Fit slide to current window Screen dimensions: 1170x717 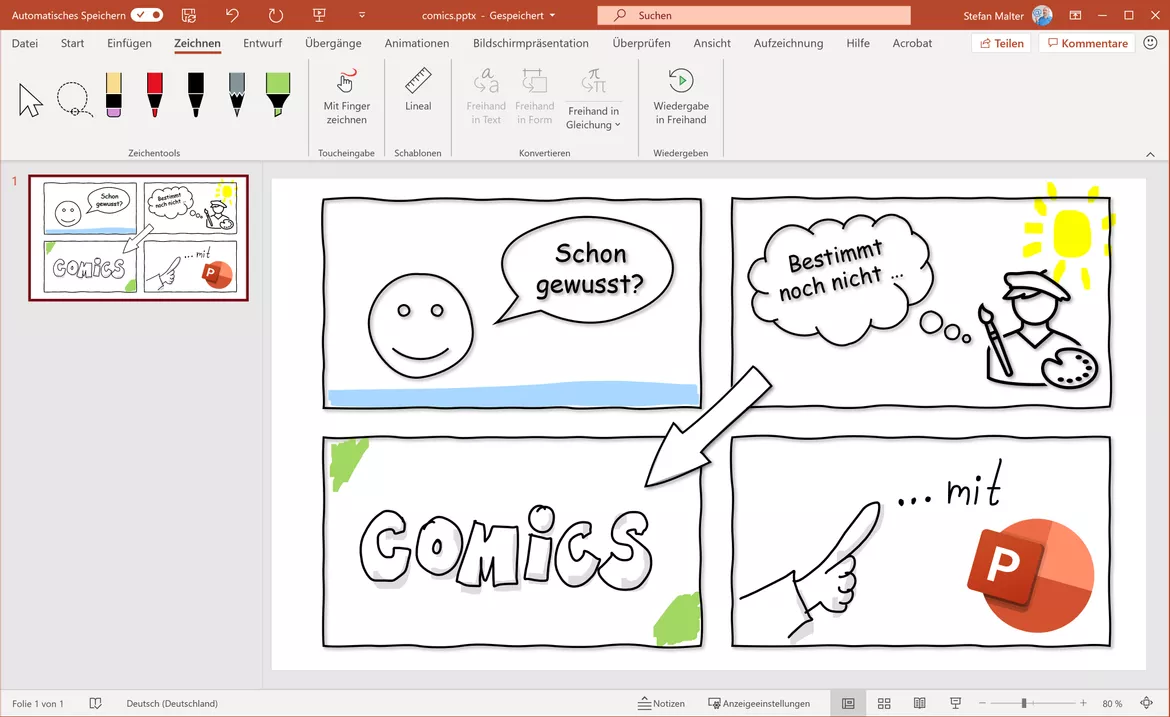click(x=1147, y=704)
